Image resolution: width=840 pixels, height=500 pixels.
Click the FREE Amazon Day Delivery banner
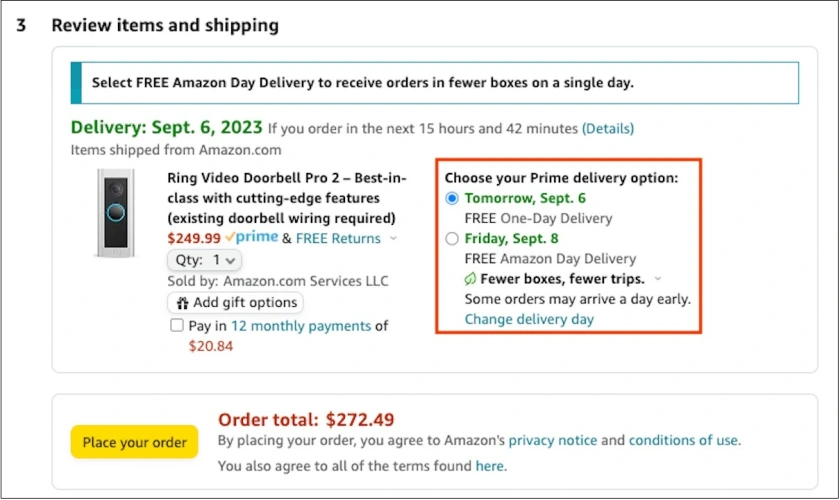435,83
